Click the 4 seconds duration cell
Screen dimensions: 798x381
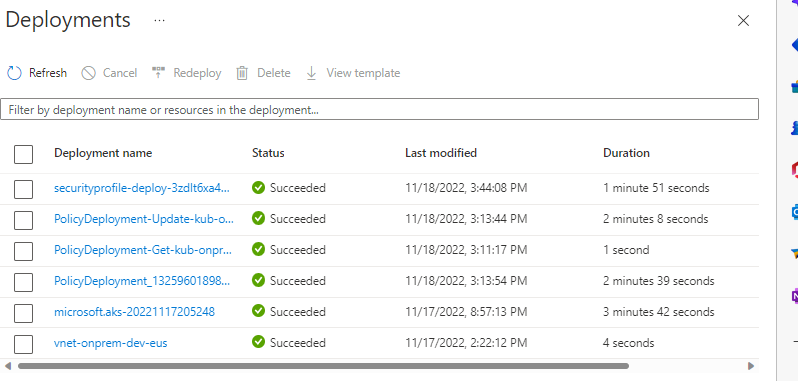[x=629, y=343]
